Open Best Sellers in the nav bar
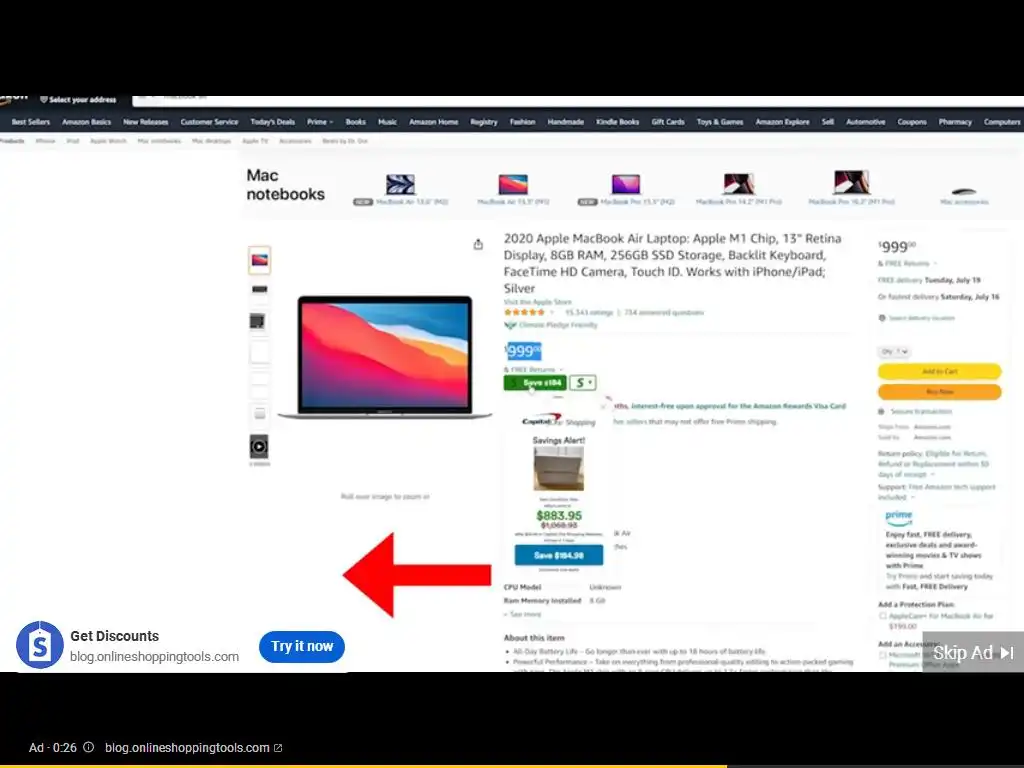Image resolution: width=1024 pixels, height=768 pixels. click(31, 122)
